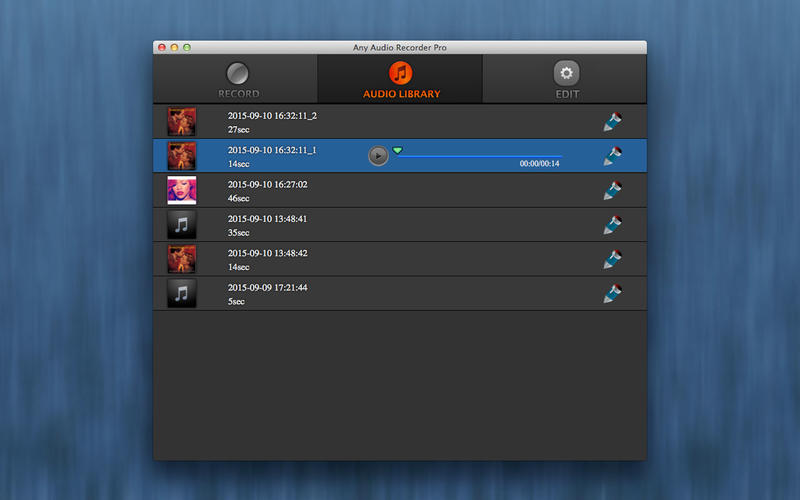Click the 00:00/00:14 time counter
Viewport: 800px width, 500px height.
point(539,164)
